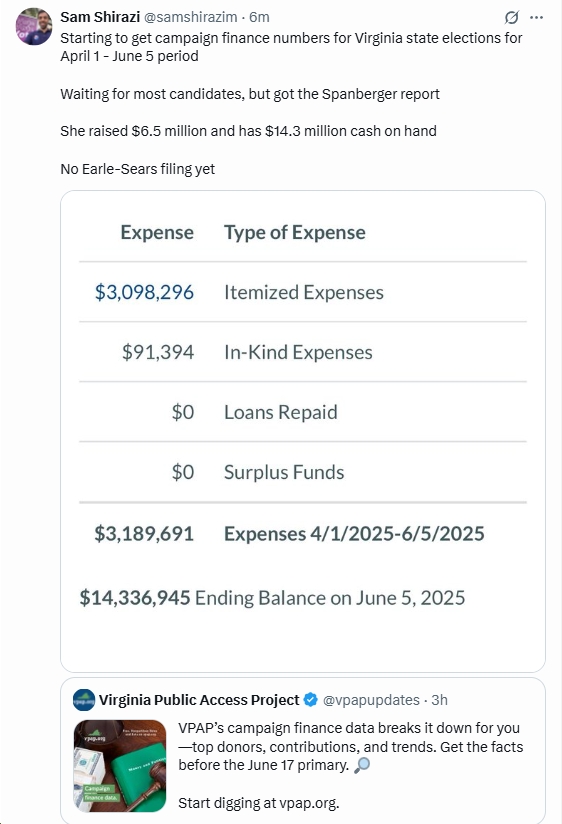Click the tweet text mentioning the Spanberger report
Image resolution: width=562 pixels, height=824 pixels.
point(250,94)
